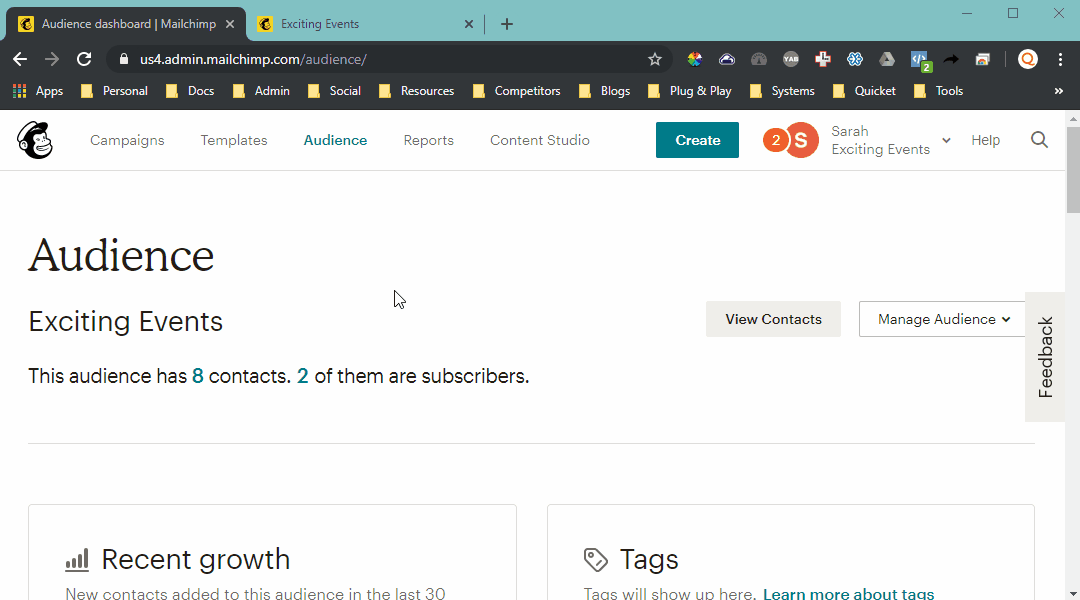Open the Help menu item
Viewport: 1080px width, 600px height.
click(986, 140)
